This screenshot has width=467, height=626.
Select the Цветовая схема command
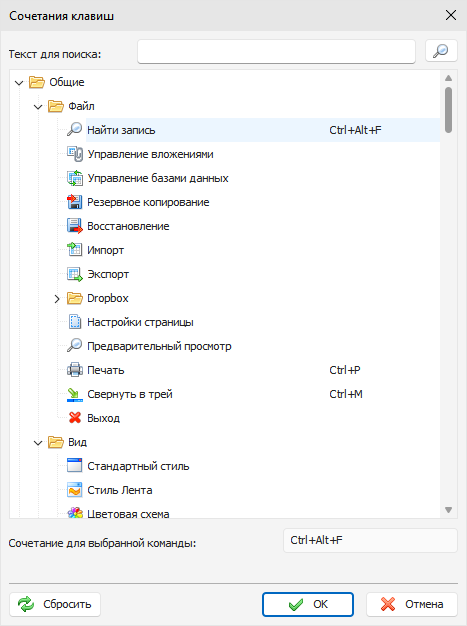click(128, 513)
